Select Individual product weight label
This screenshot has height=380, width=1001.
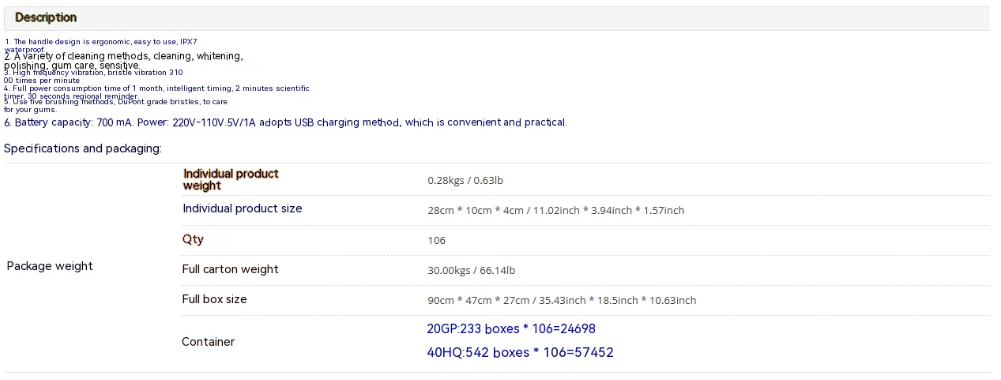[231, 180]
